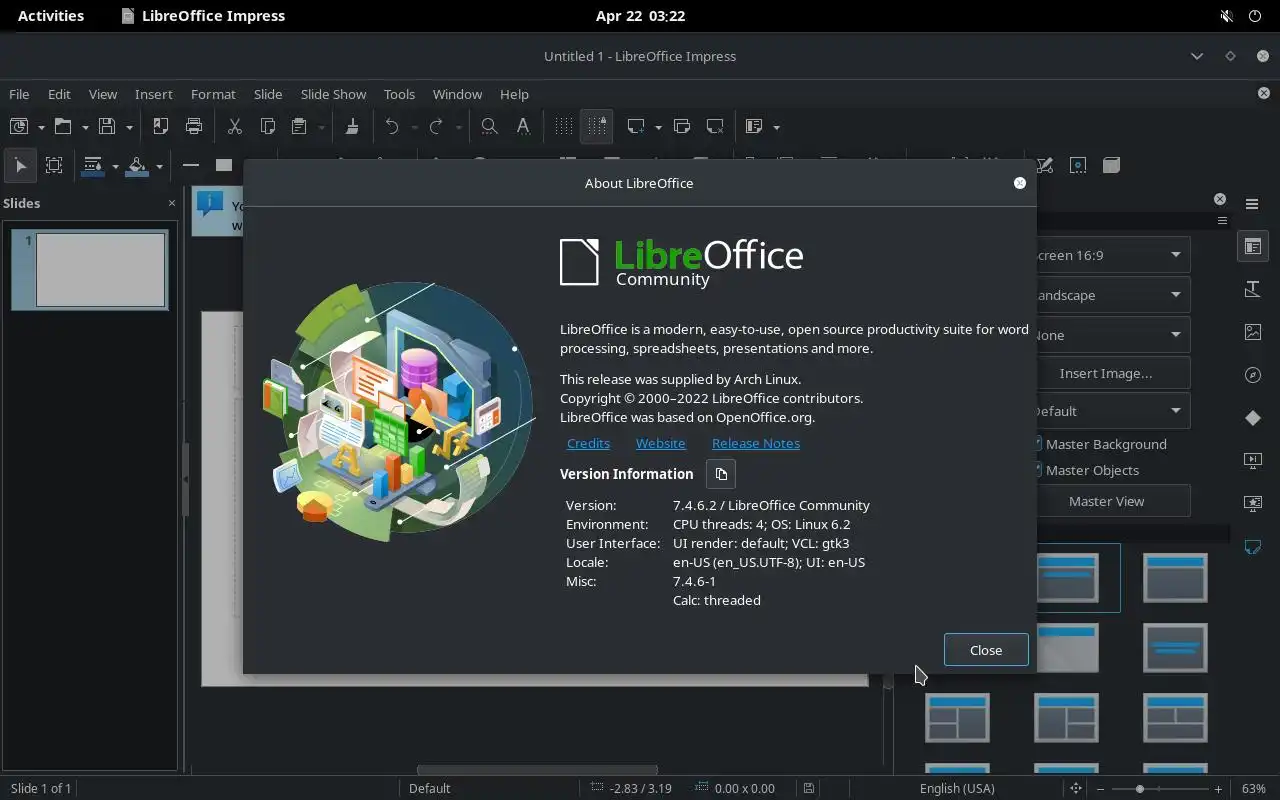
Task: Open the Open file dropdown arrow
Action: pyautogui.click(x=85, y=127)
